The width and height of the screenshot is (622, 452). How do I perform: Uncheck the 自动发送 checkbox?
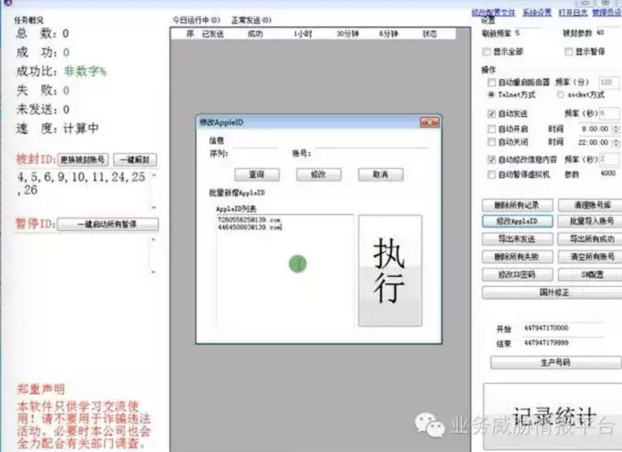pyautogui.click(x=491, y=114)
